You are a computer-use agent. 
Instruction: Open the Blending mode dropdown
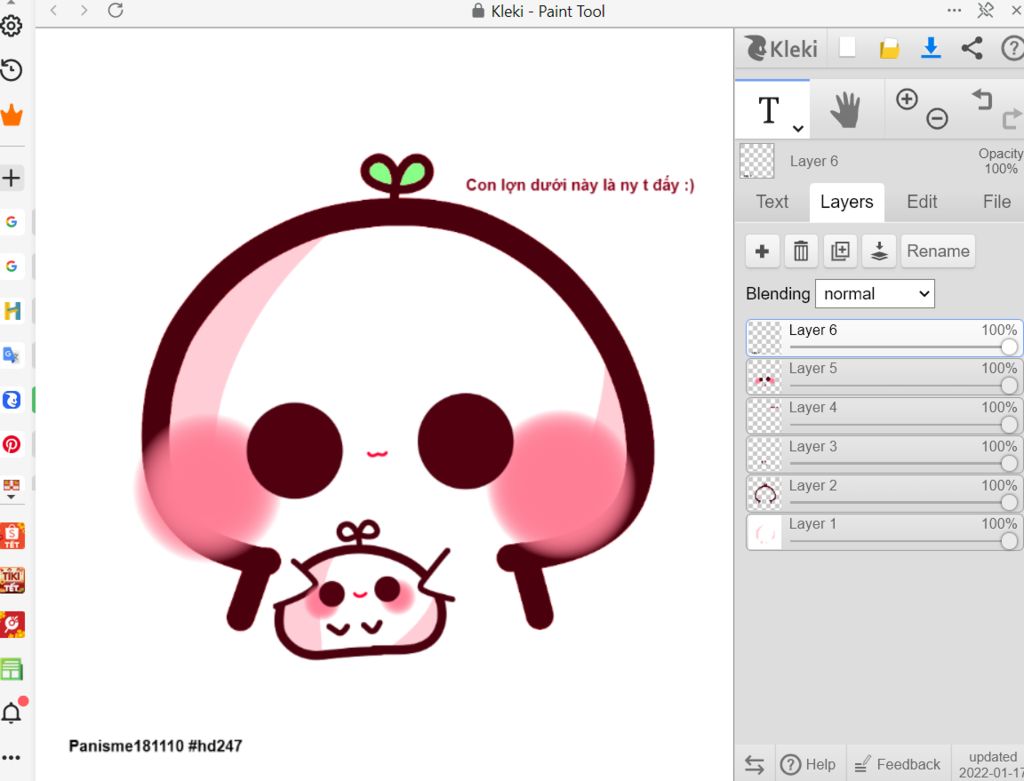click(874, 294)
